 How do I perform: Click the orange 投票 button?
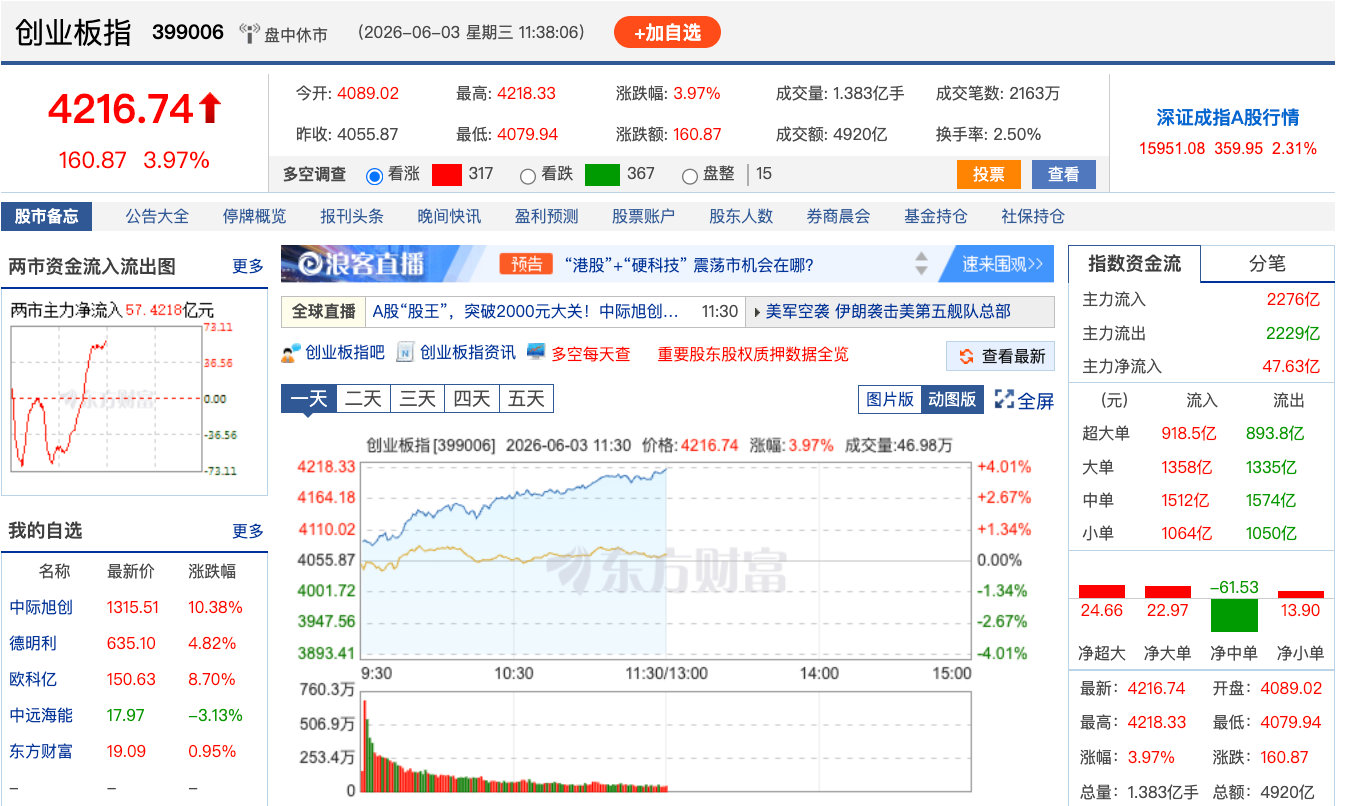coord(988,174)
